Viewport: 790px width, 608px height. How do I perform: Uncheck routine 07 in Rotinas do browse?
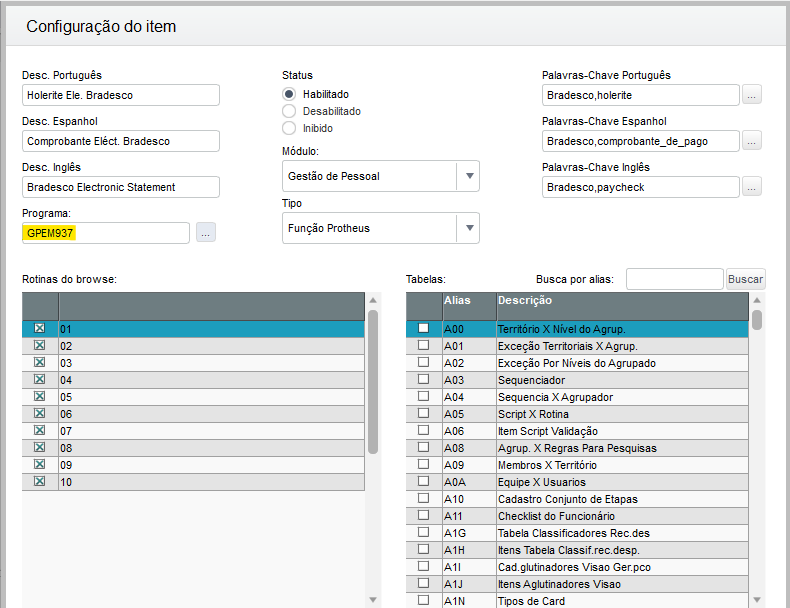39,431
